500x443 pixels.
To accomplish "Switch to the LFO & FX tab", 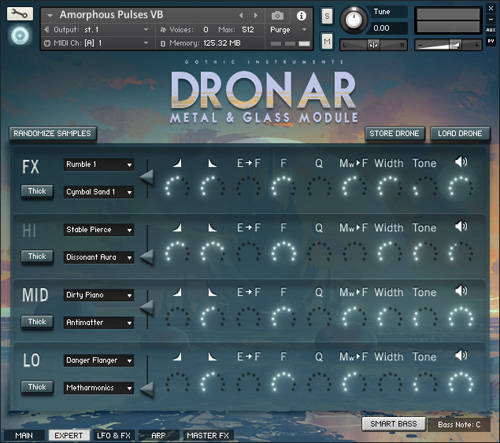I will point(113,435).
